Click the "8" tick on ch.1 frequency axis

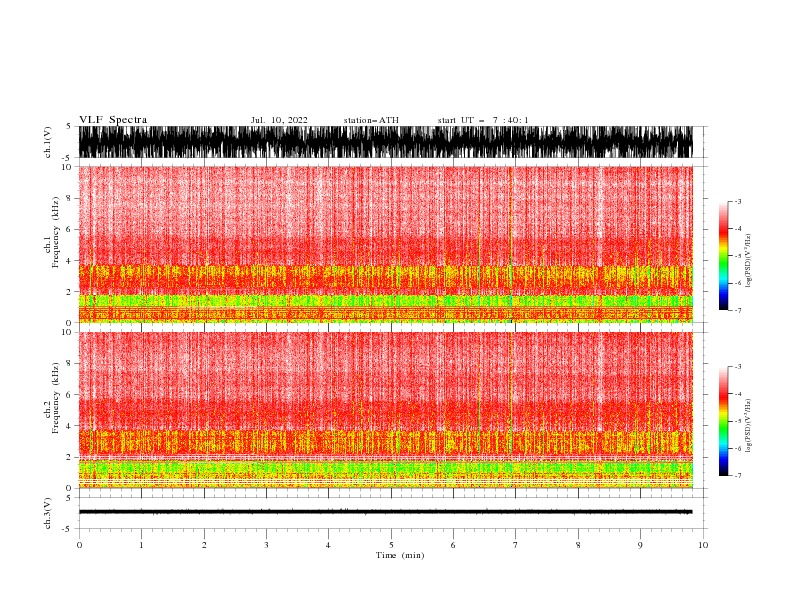(x=69, y=198)
